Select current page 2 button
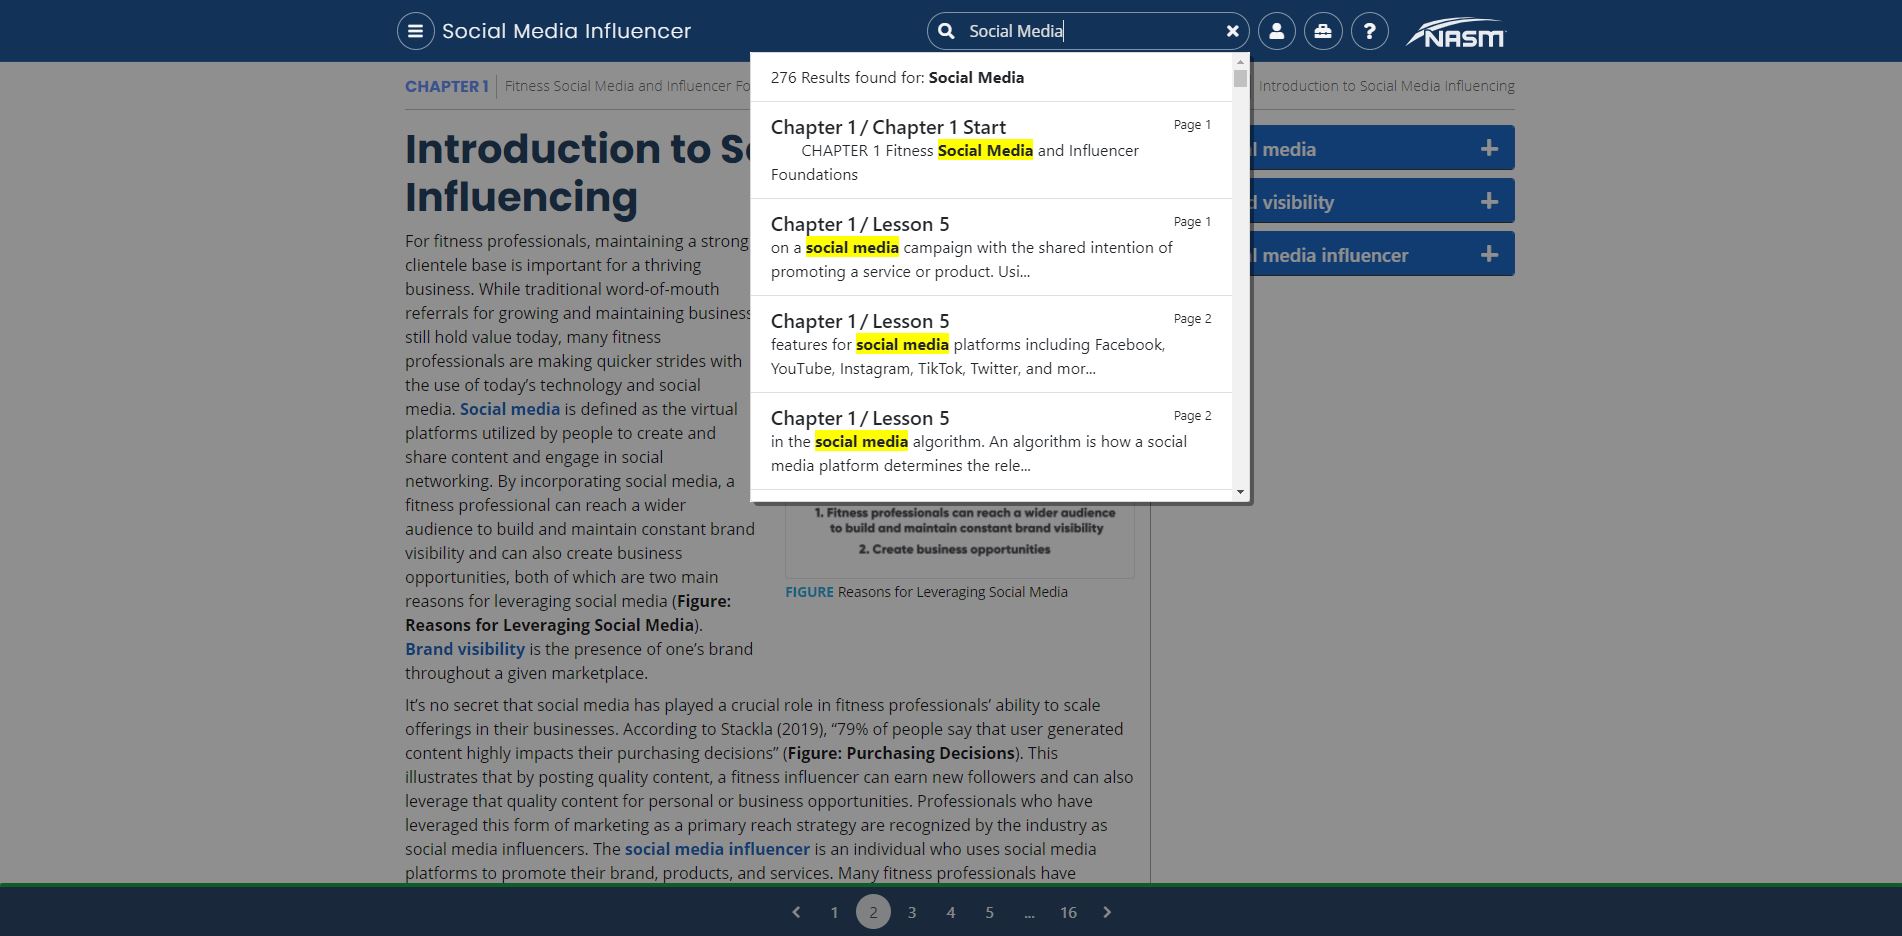The width and height of the screenshot is (1902, 936). [873, 912]
